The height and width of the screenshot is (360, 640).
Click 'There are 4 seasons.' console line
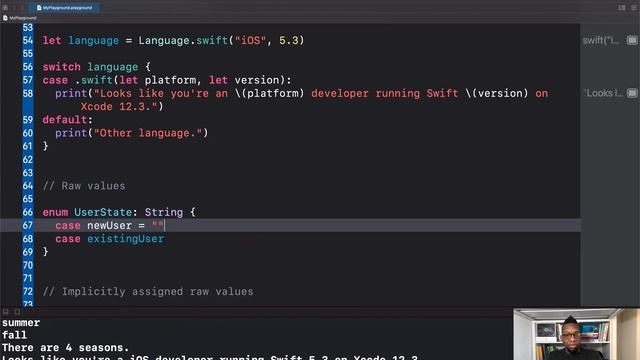click(65, 348)
